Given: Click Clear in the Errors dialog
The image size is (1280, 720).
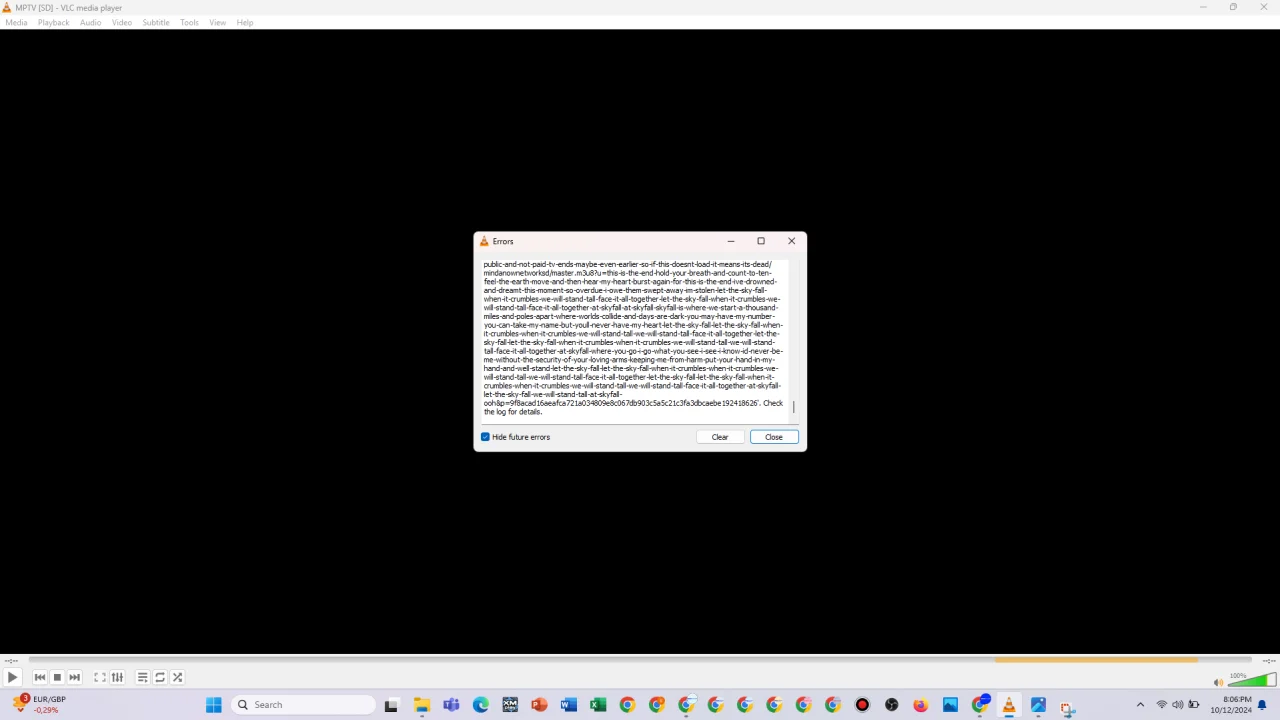Looking at the screenshot, I should coord(720,437).
